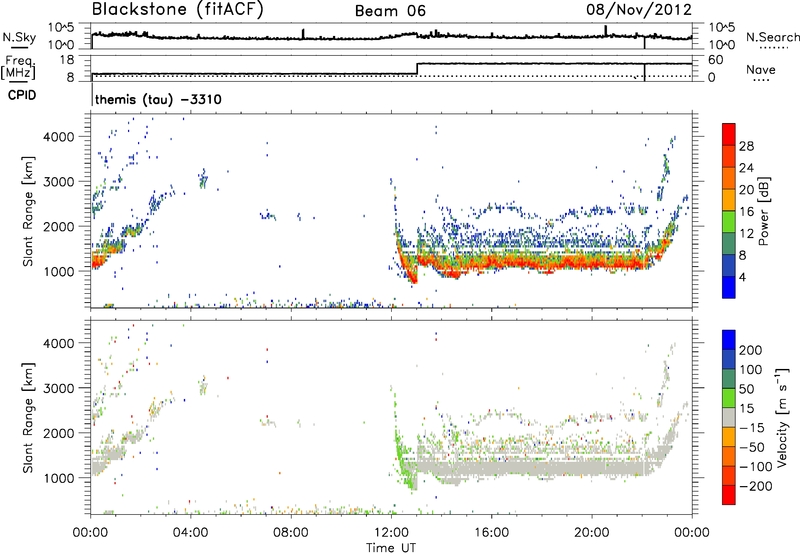Click frequency axis tick '18'
The height and width of the screenshot is (554, 800).
tap(67, 60)
